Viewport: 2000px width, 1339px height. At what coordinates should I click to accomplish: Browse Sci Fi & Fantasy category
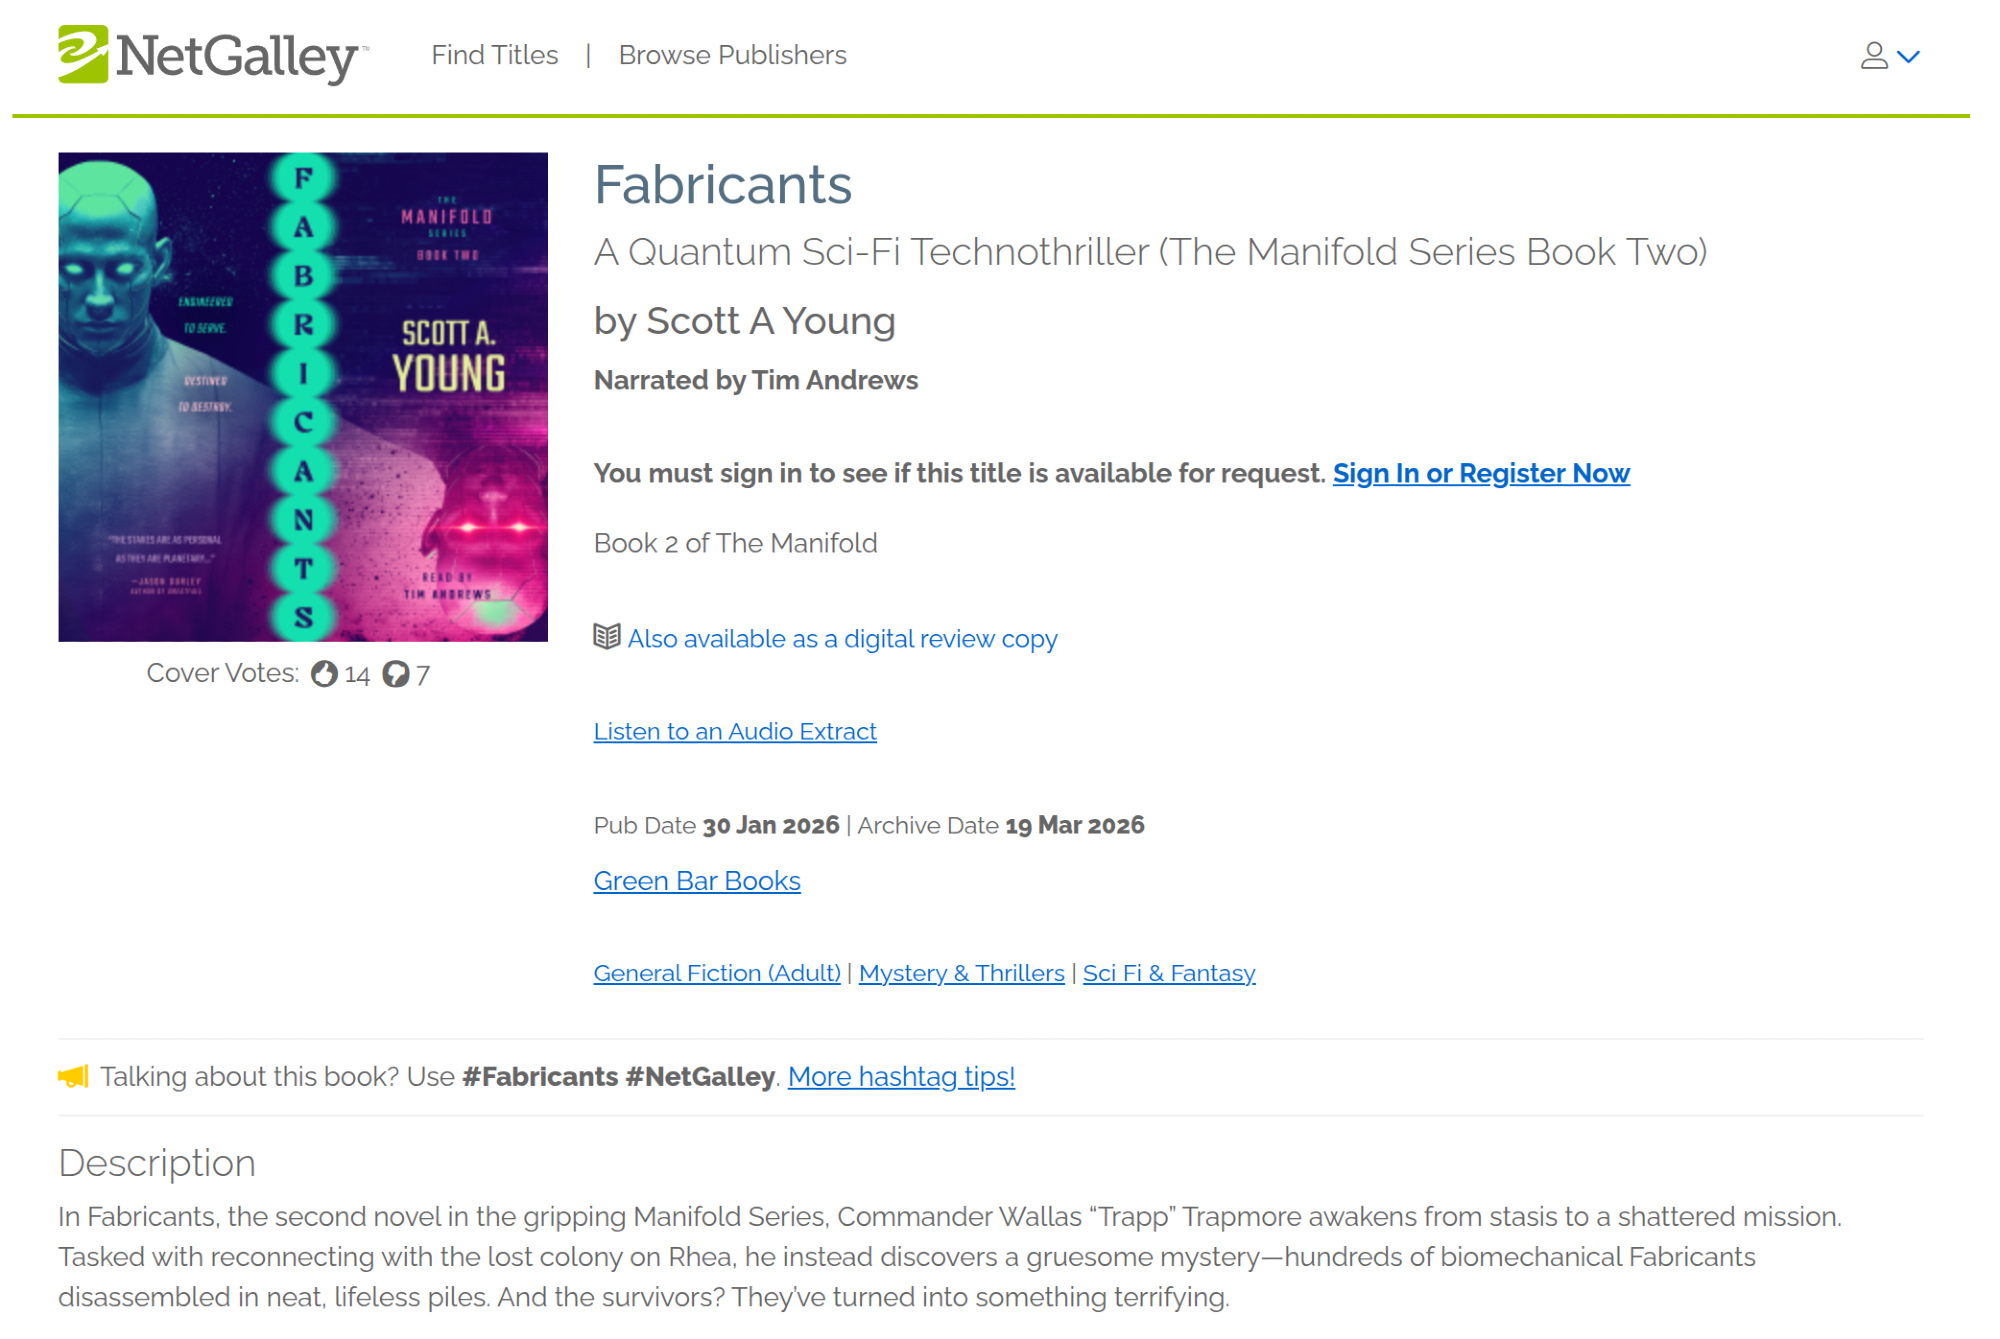point(1168,973)
